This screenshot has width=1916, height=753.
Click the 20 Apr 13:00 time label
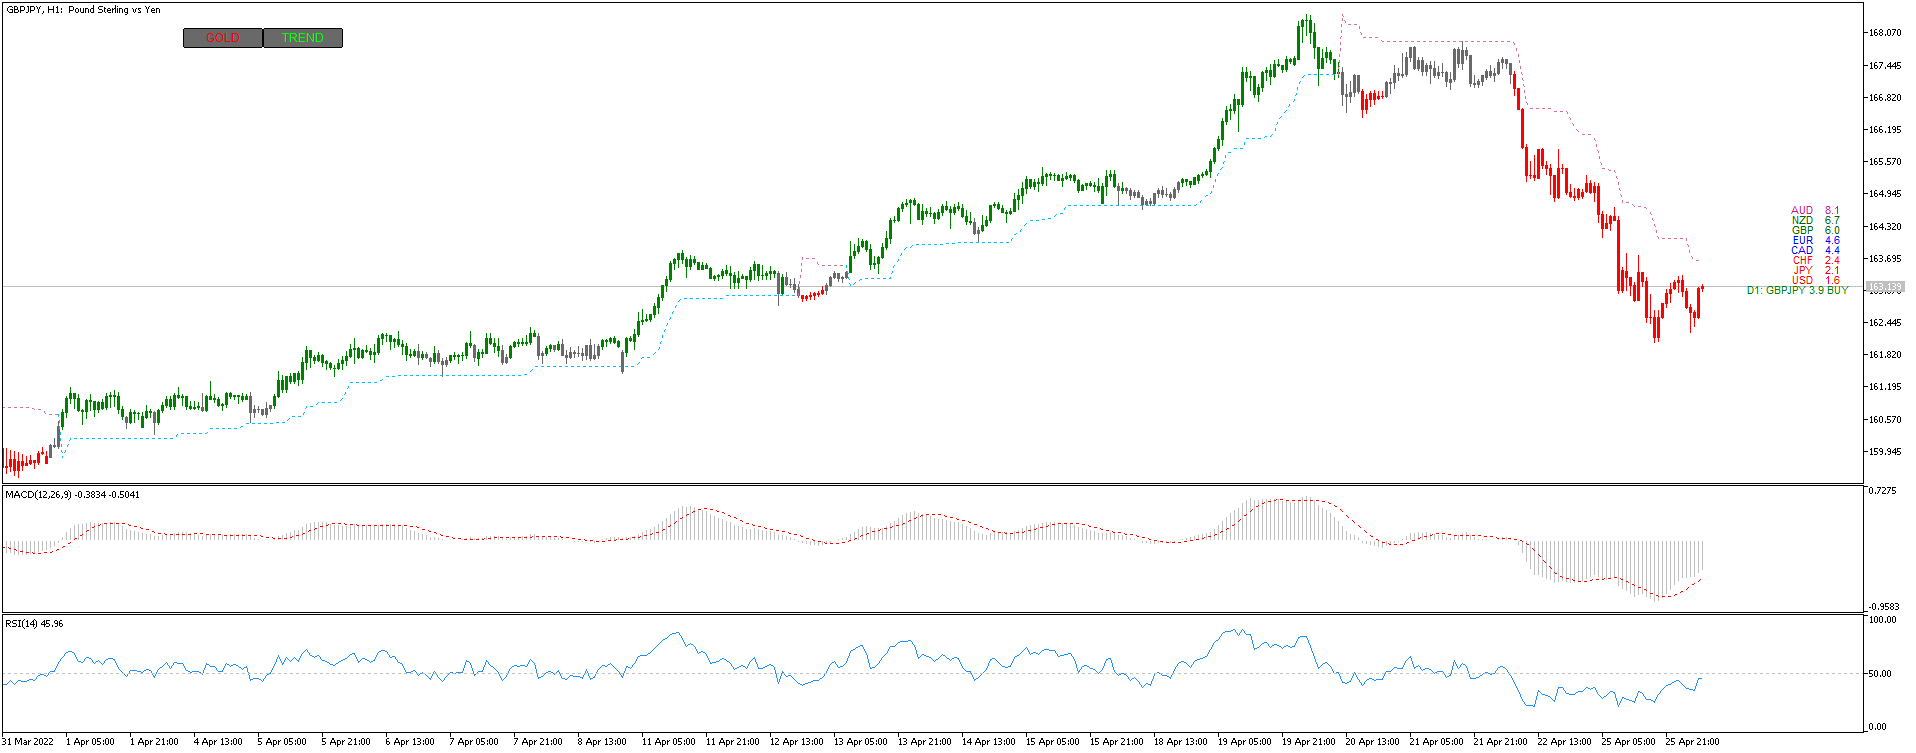click(1373, 742)
